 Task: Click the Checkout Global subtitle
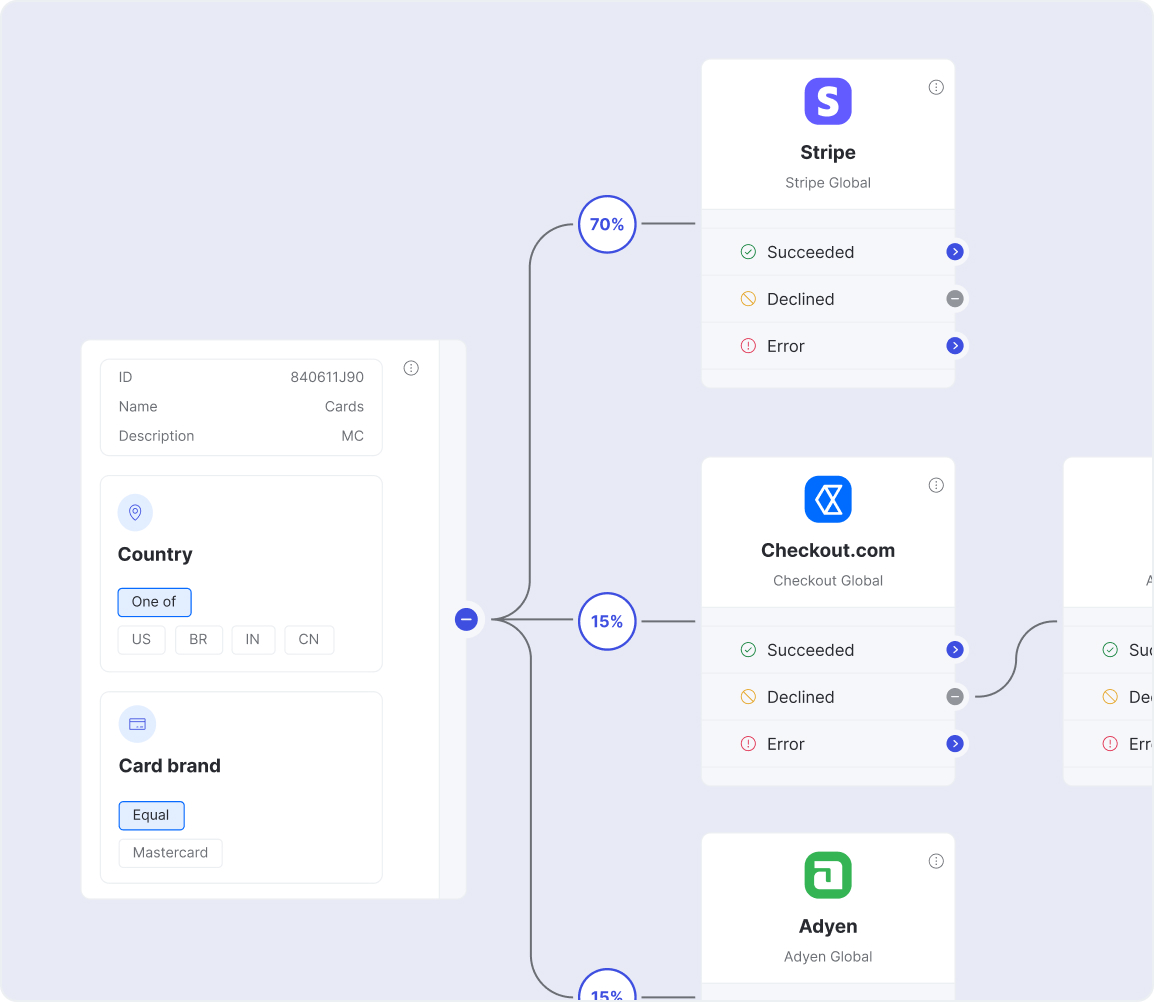pos(828,581)
